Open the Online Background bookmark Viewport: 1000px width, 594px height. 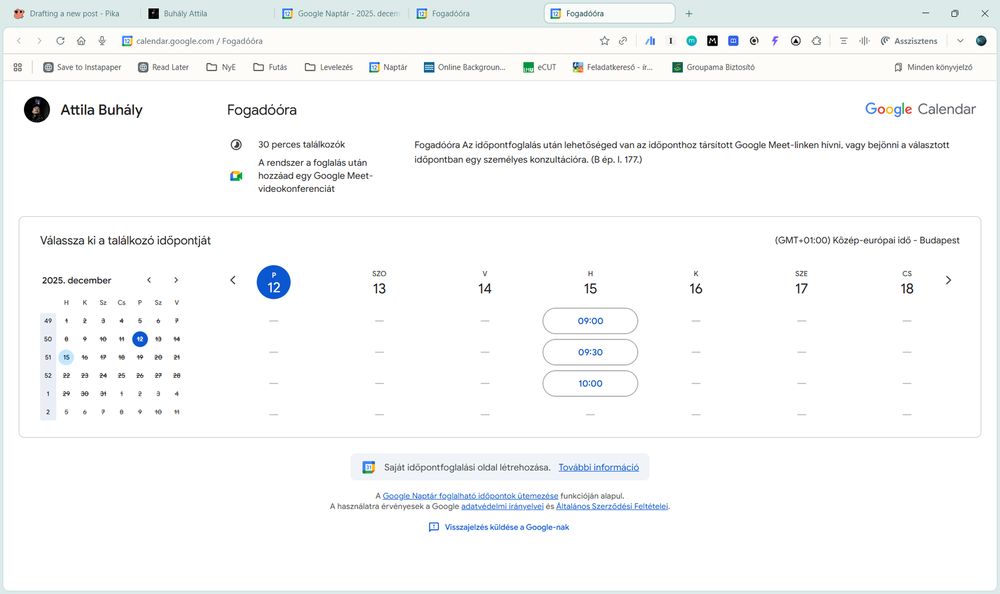tap(465, 67)
